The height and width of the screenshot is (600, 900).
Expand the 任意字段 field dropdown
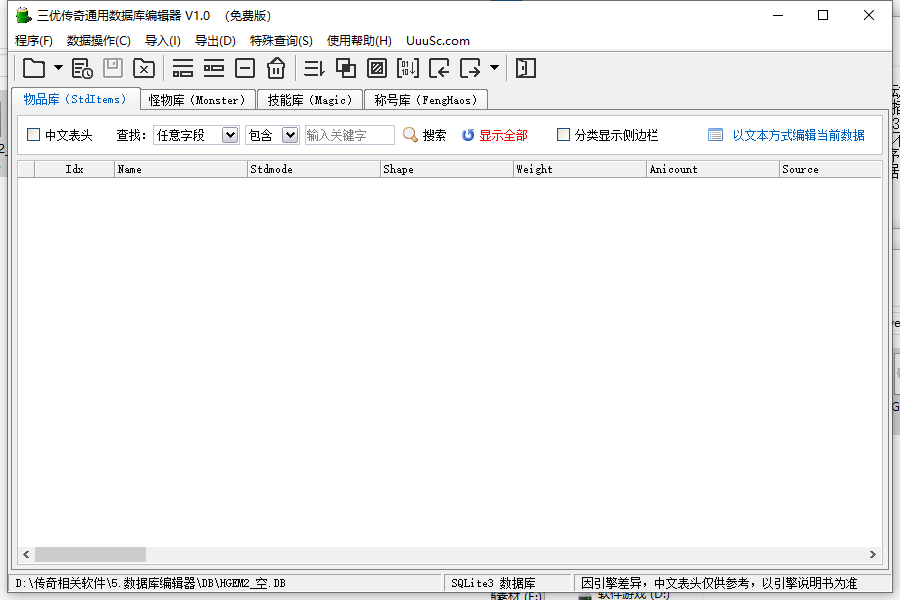click(229, 135)
